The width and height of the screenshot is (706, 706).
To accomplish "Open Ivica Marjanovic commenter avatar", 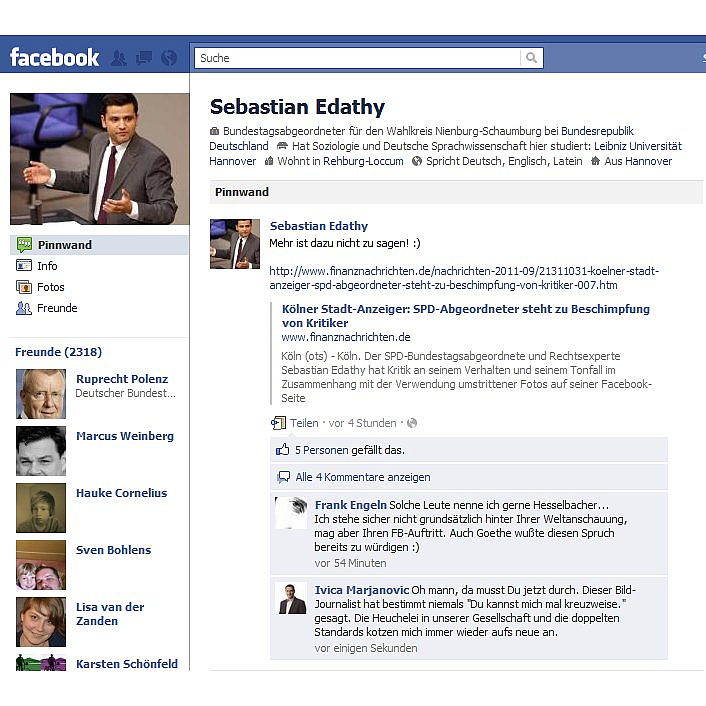I will (x=291, y=598).
